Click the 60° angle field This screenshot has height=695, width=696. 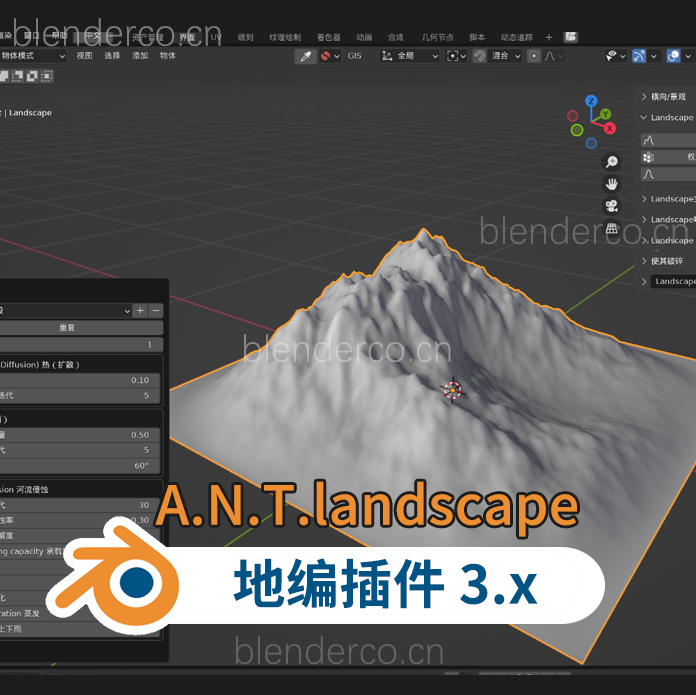click(80, 466)
